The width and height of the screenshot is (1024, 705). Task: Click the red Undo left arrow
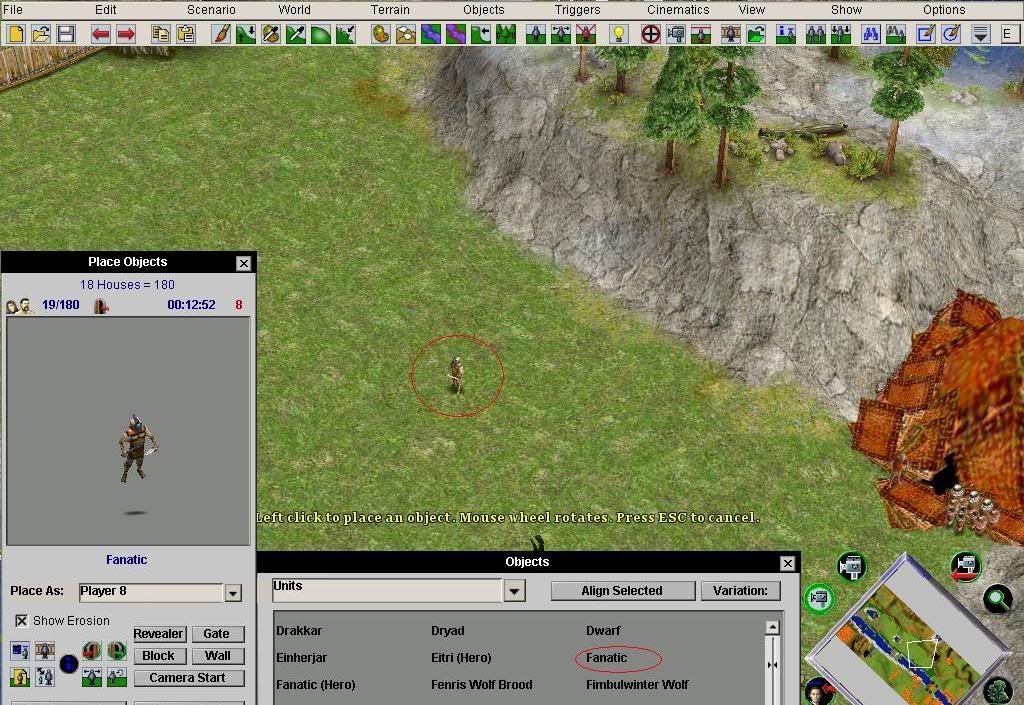pyautogui.click(x=101, y=34)
